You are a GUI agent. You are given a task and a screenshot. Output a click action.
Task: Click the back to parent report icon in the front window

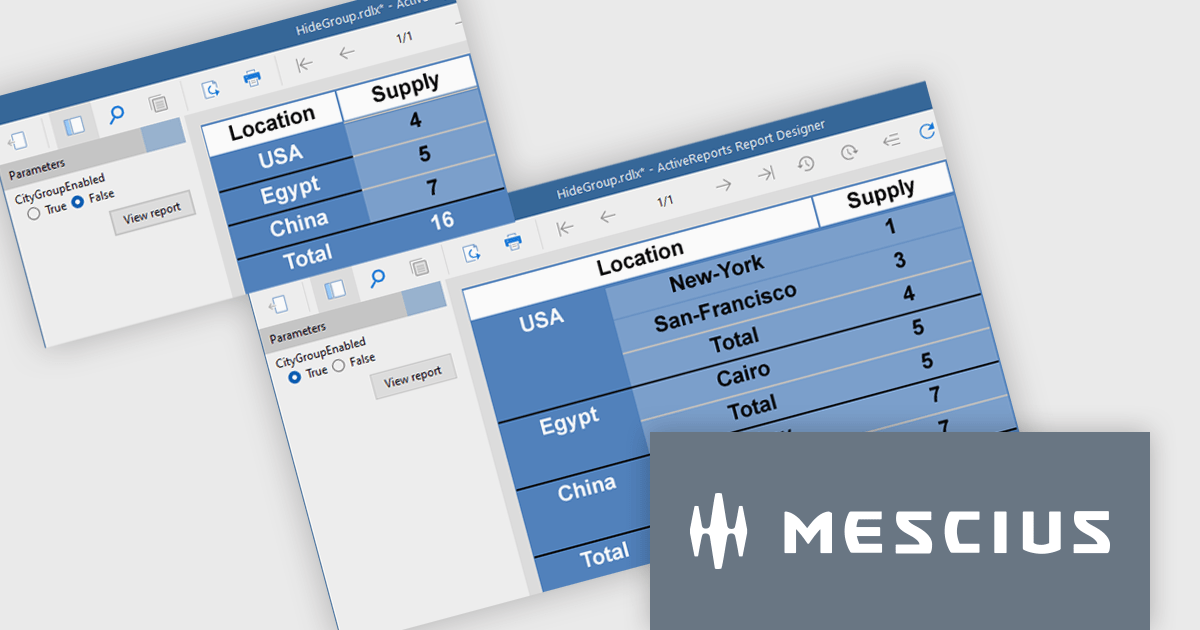point(890,141)
